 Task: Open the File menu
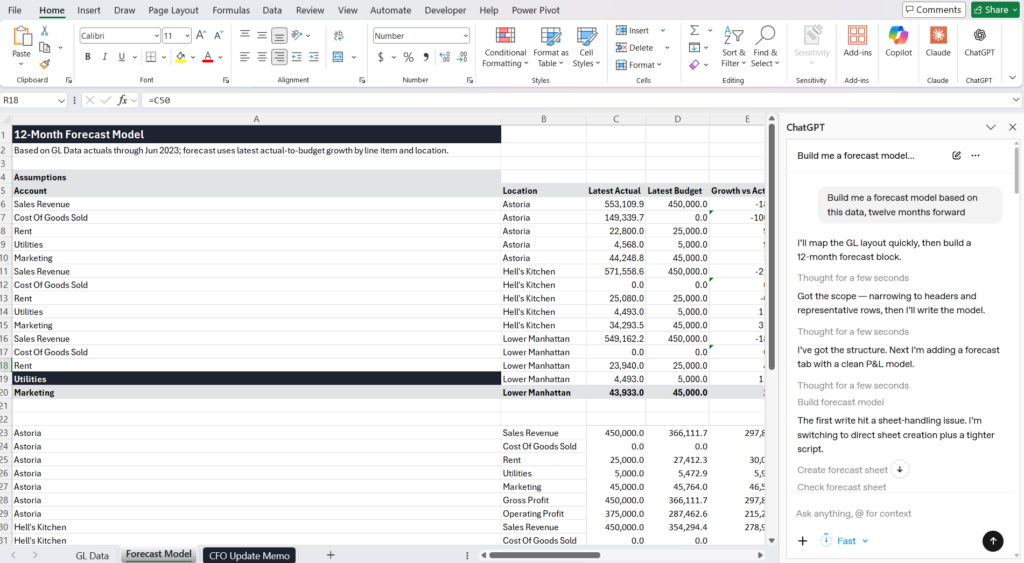click(14, 10)
